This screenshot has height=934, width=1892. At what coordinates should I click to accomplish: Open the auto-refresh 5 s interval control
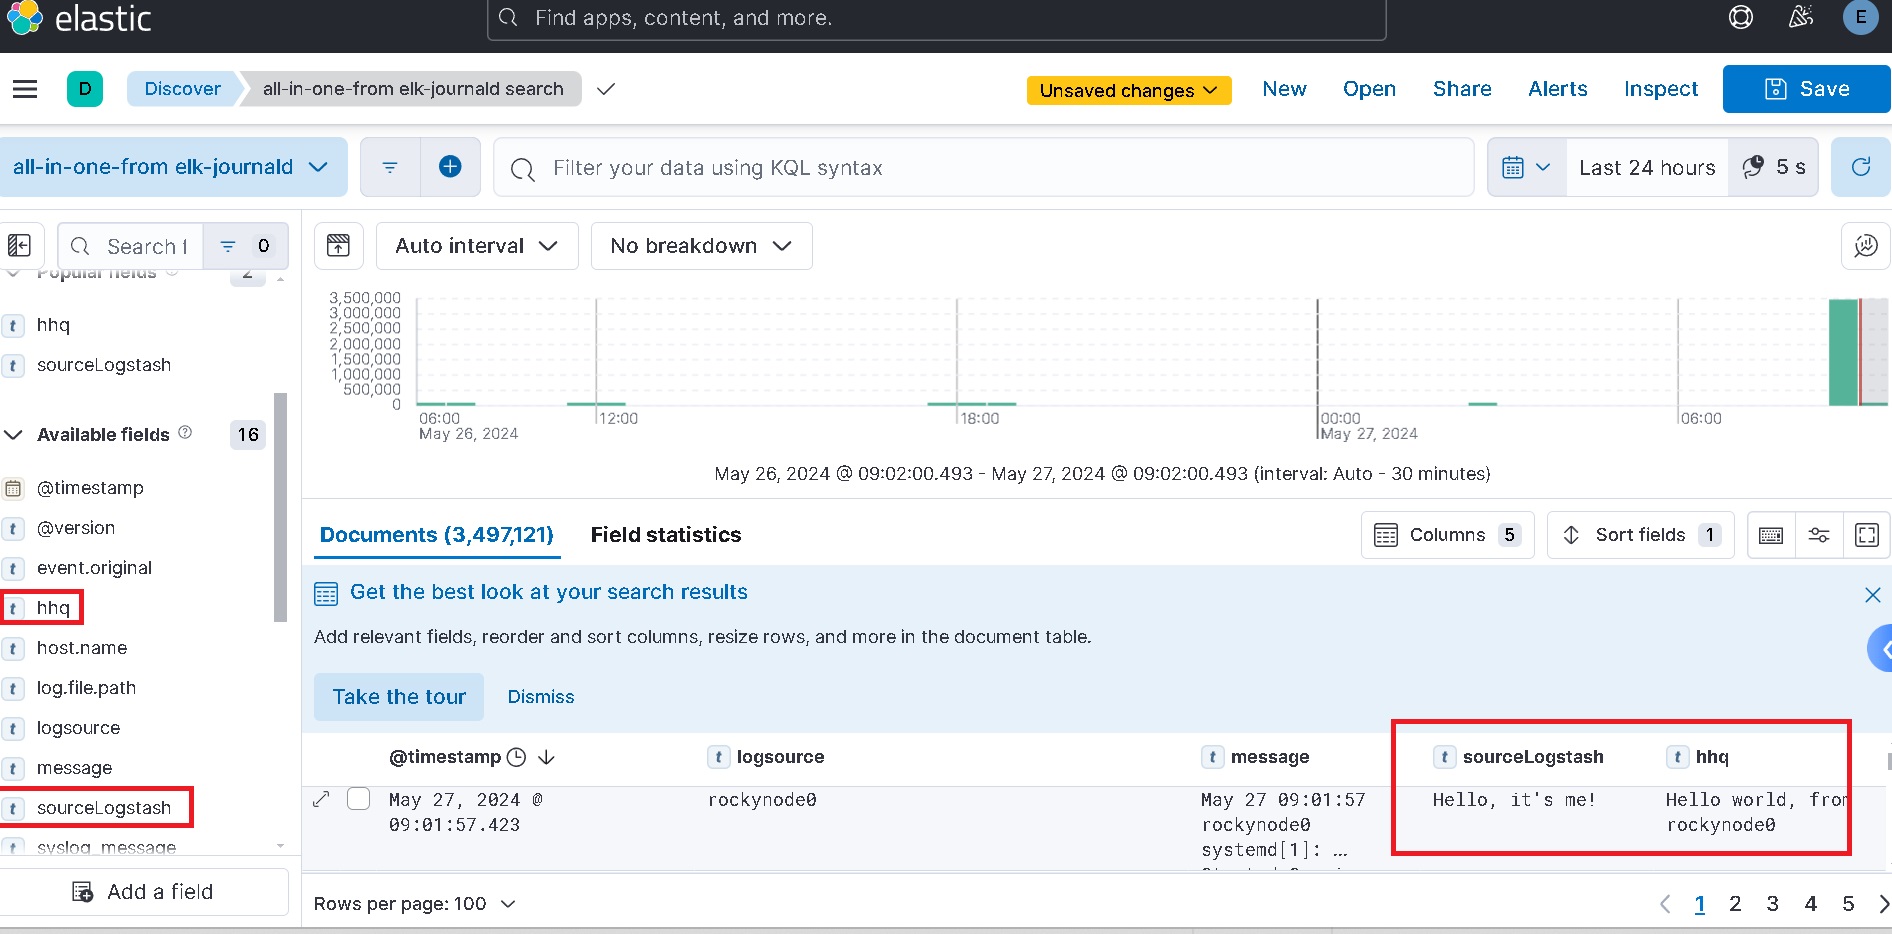1773,167
